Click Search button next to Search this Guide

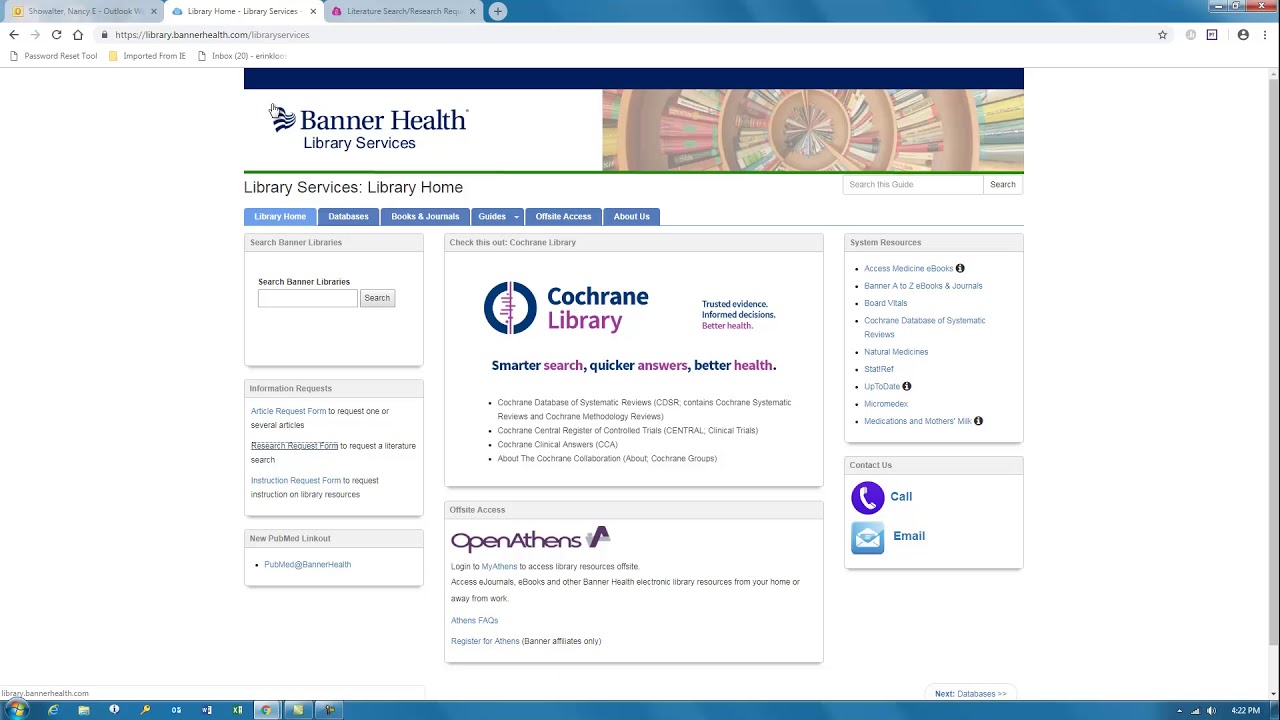pos(1002,184)
